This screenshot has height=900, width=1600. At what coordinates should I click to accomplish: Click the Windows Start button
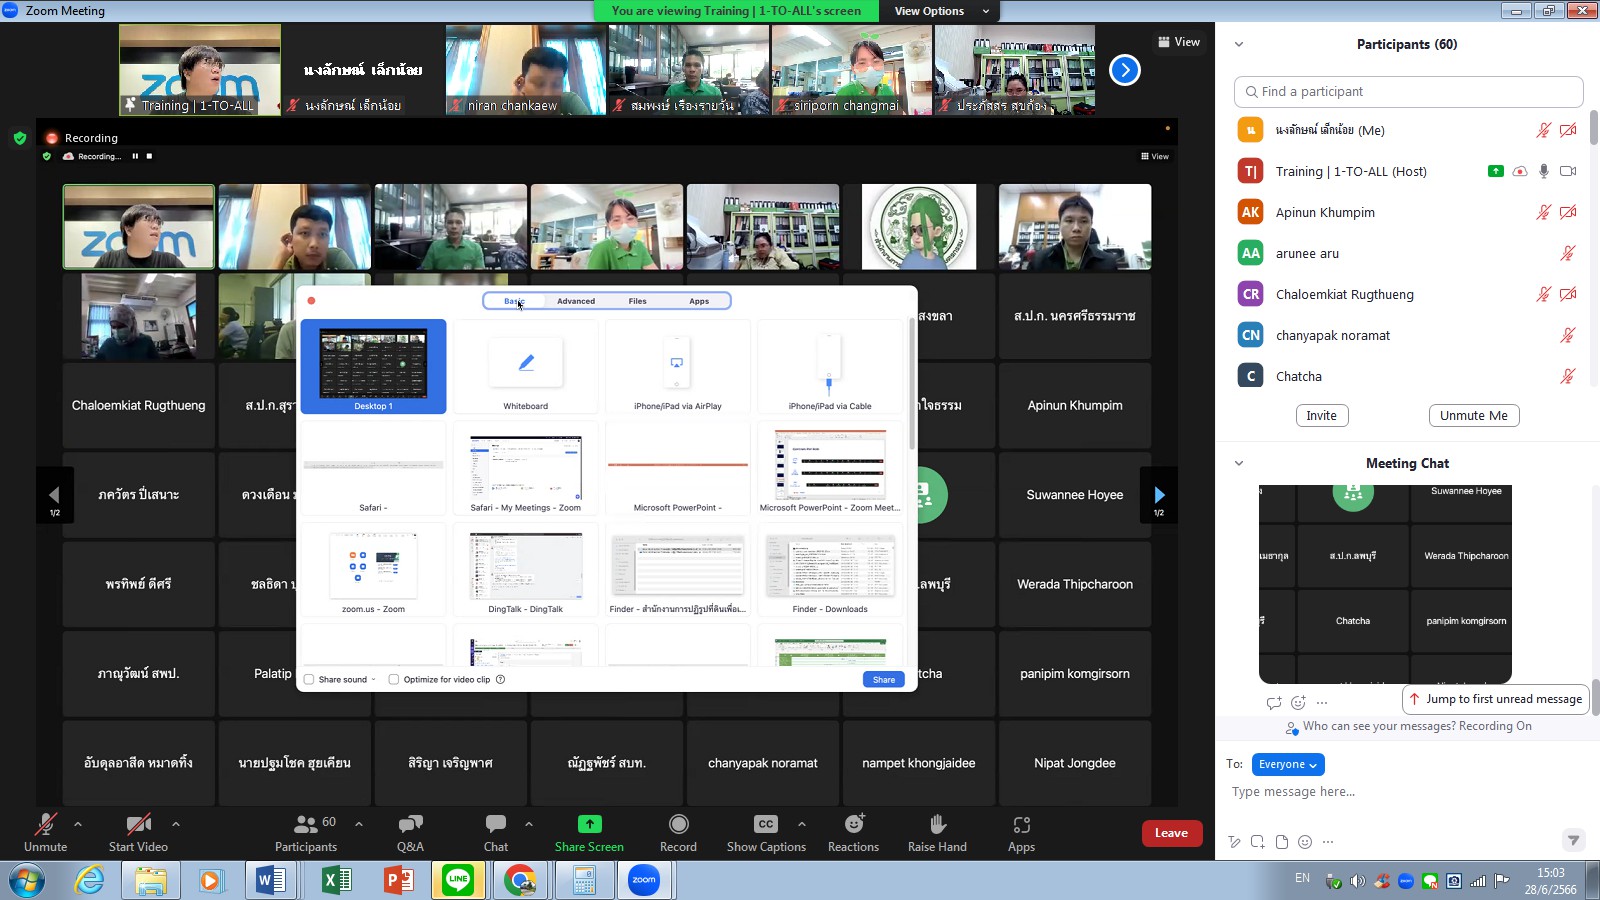point(26,881)
